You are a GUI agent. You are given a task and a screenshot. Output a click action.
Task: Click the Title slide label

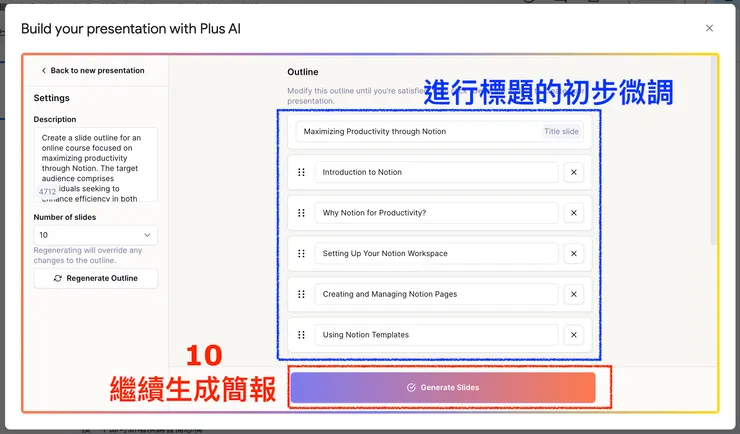(561, 132)
